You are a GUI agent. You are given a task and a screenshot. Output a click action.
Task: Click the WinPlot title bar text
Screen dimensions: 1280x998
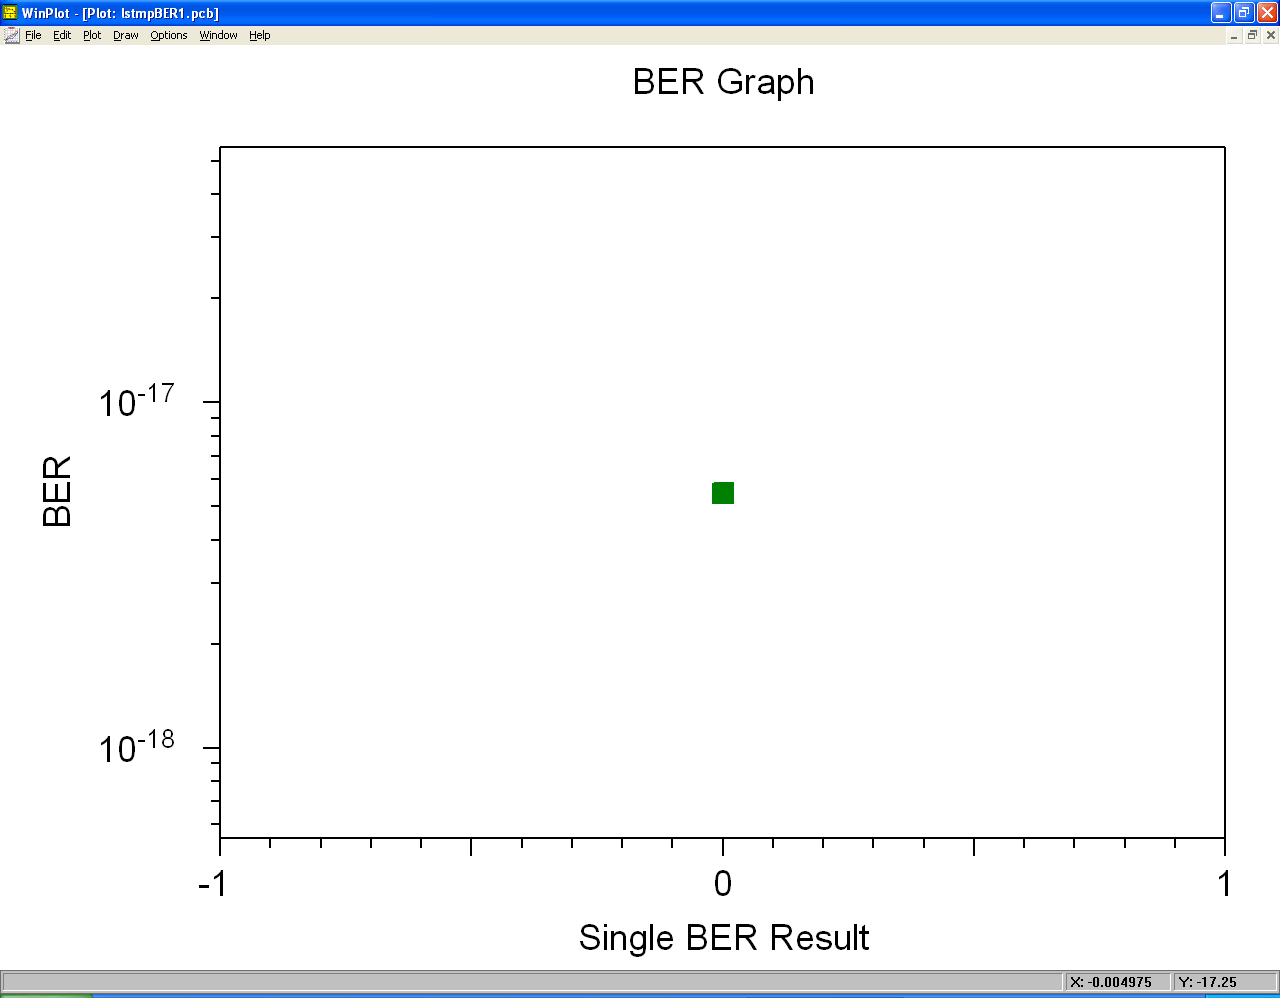click(120, 13)
